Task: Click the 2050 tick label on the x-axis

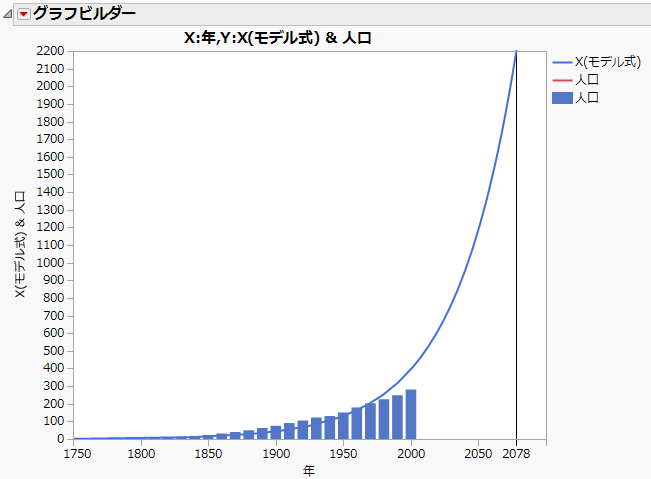Action: [478, 454]
